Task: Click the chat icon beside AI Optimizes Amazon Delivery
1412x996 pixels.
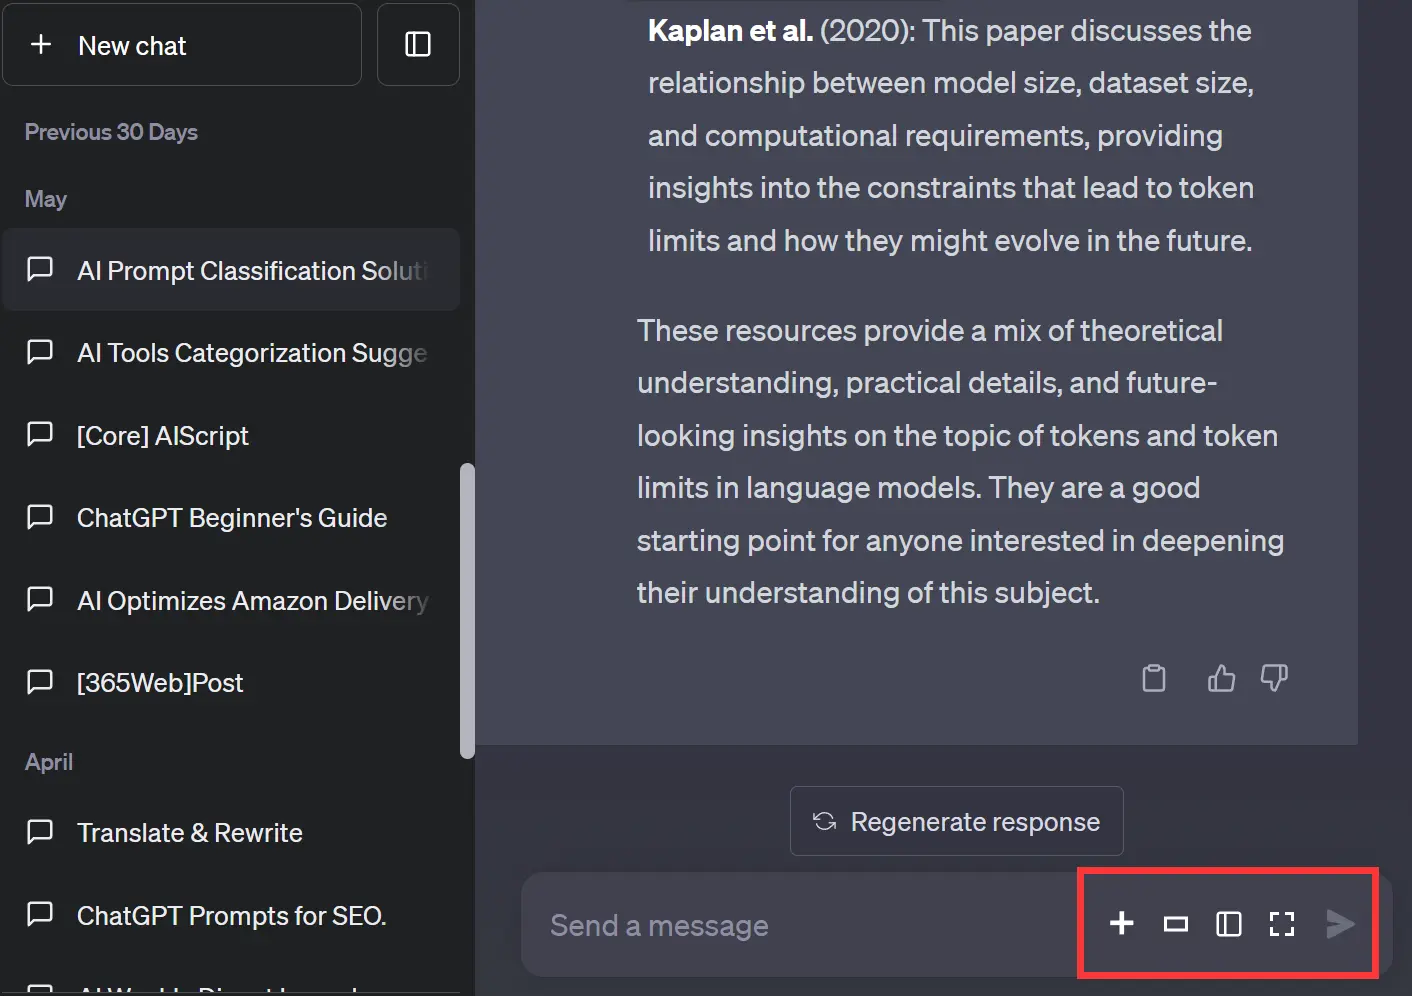Action: 40,599
